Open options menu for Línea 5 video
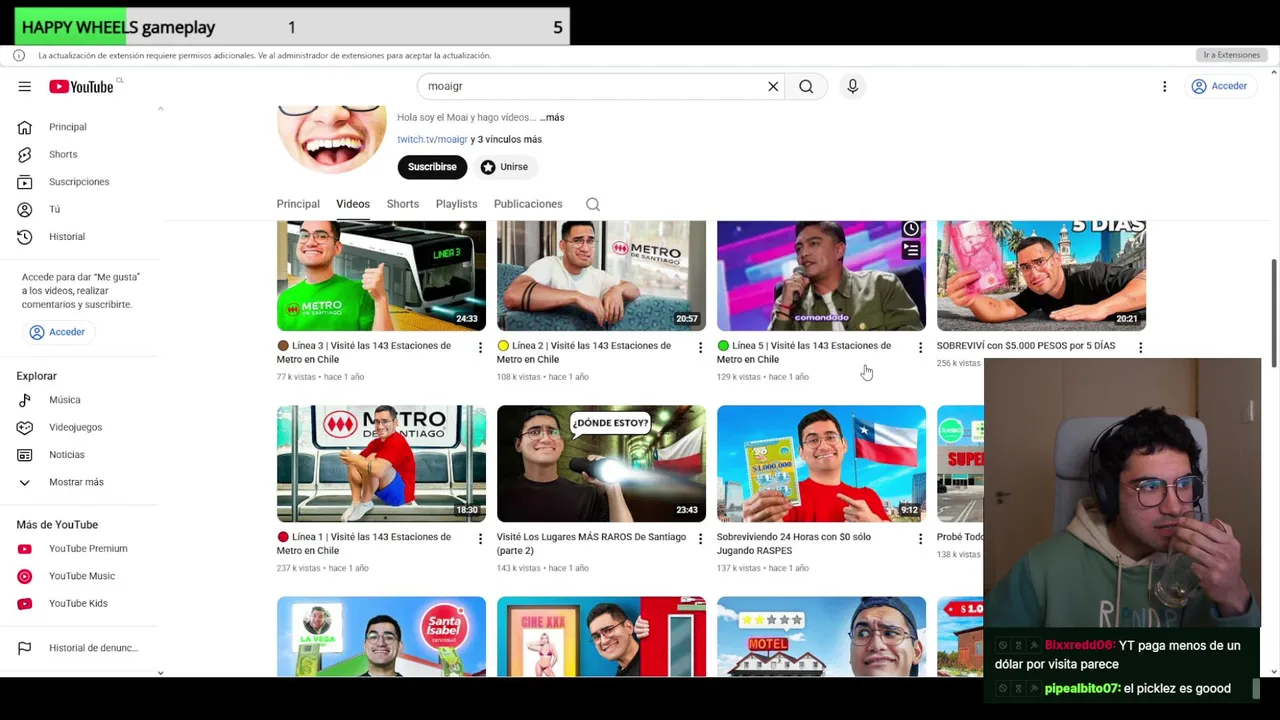The width and height of the screenshot is (1280, 720). point(920,347)
